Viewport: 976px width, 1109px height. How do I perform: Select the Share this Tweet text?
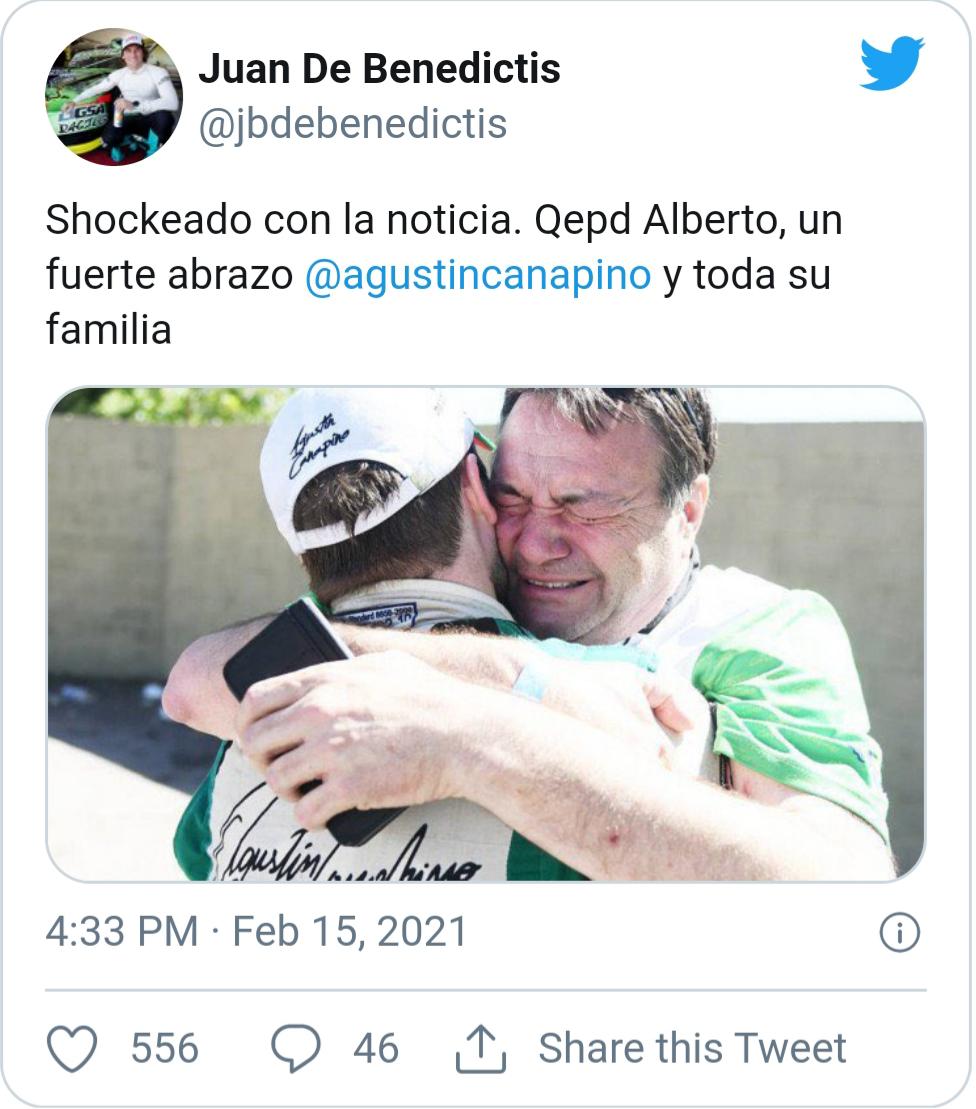click(692, 1048)
